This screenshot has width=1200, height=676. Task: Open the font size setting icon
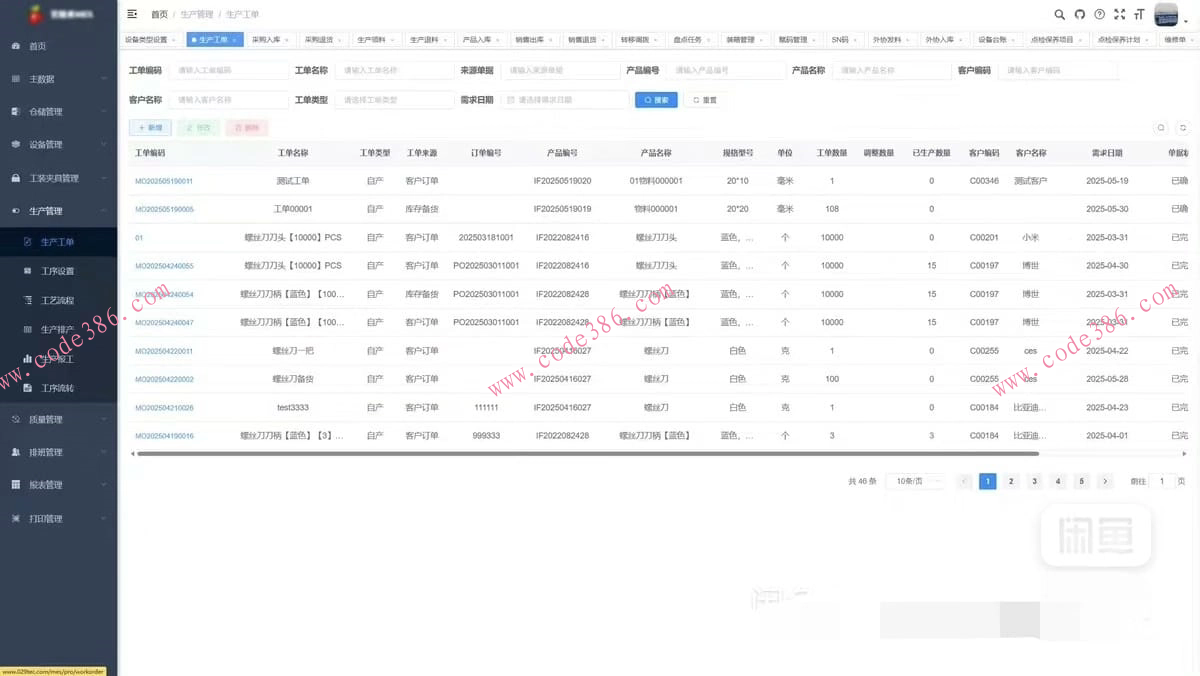pos(1139,15)
